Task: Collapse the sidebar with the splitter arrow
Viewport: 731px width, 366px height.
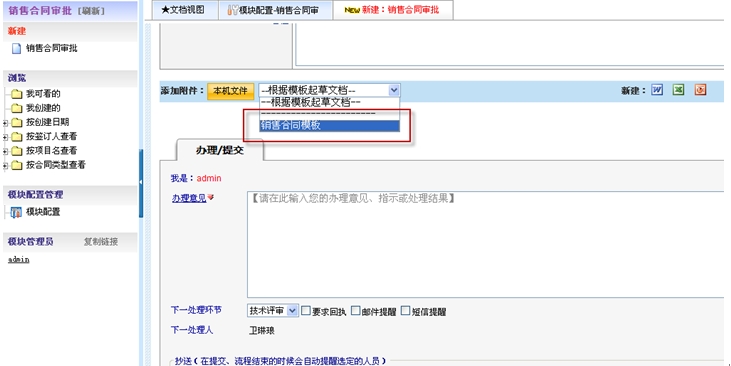Action: pos(141,183)
